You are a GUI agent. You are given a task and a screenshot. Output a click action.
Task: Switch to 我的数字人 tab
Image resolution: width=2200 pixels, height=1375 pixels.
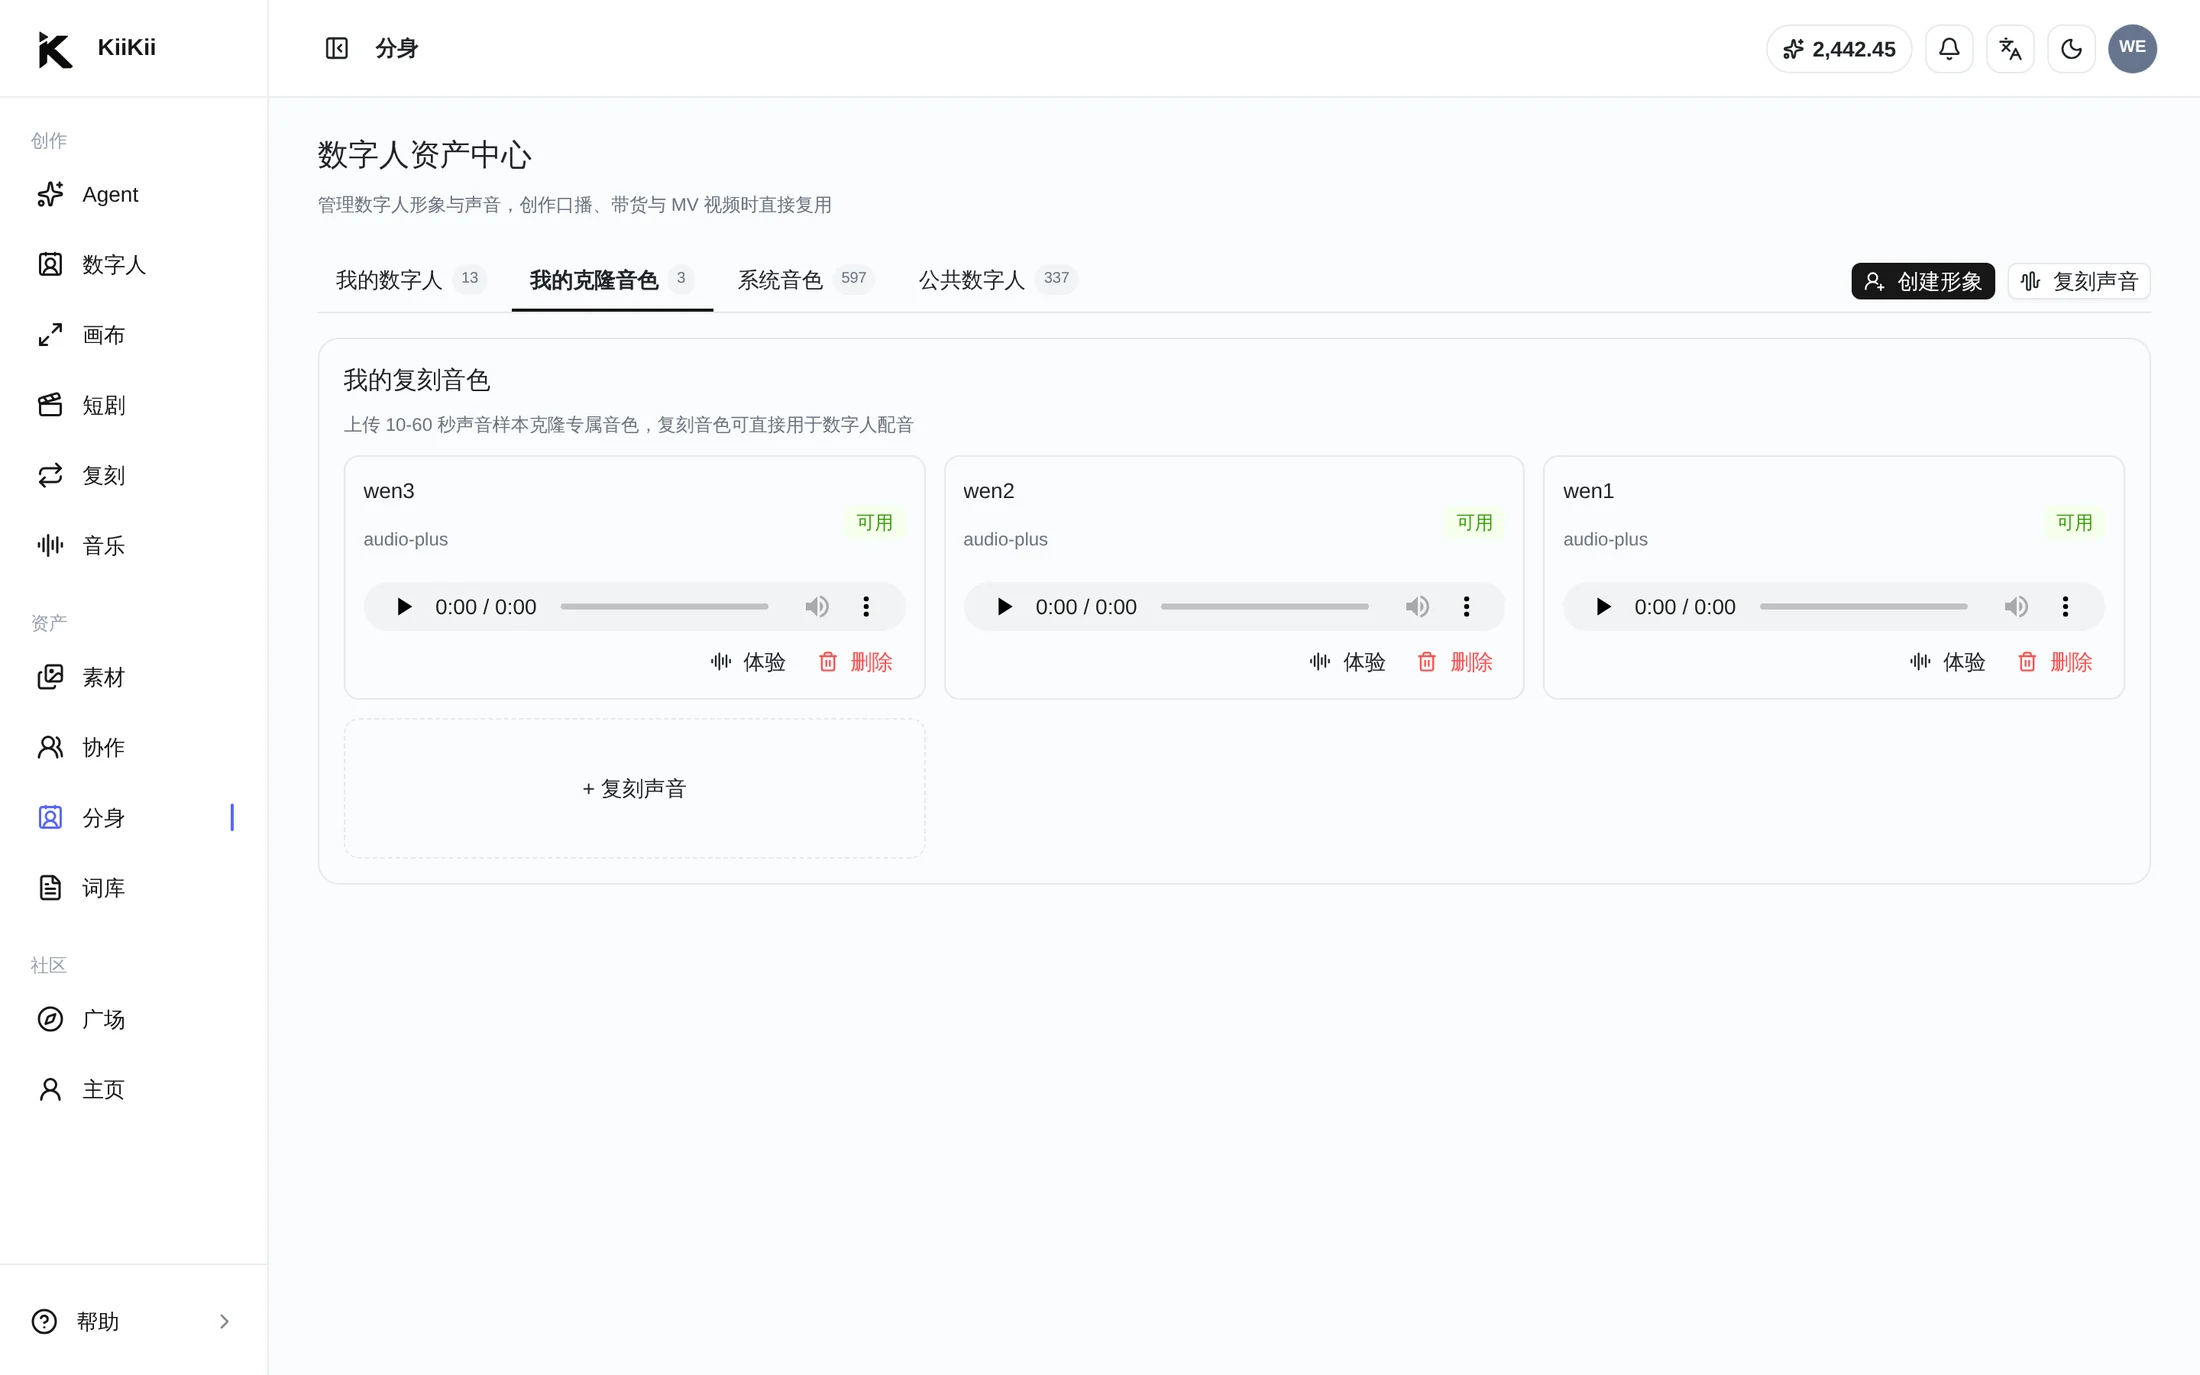click(411, 280)
